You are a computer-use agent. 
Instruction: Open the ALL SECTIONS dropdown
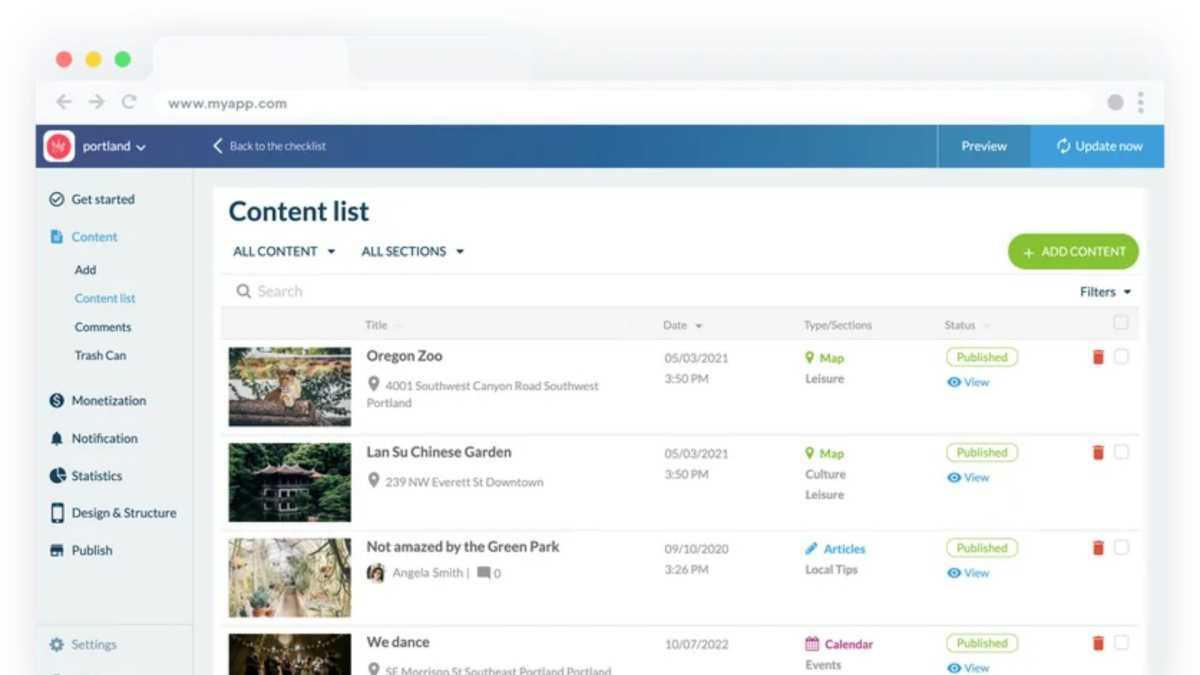pos(412,252)
